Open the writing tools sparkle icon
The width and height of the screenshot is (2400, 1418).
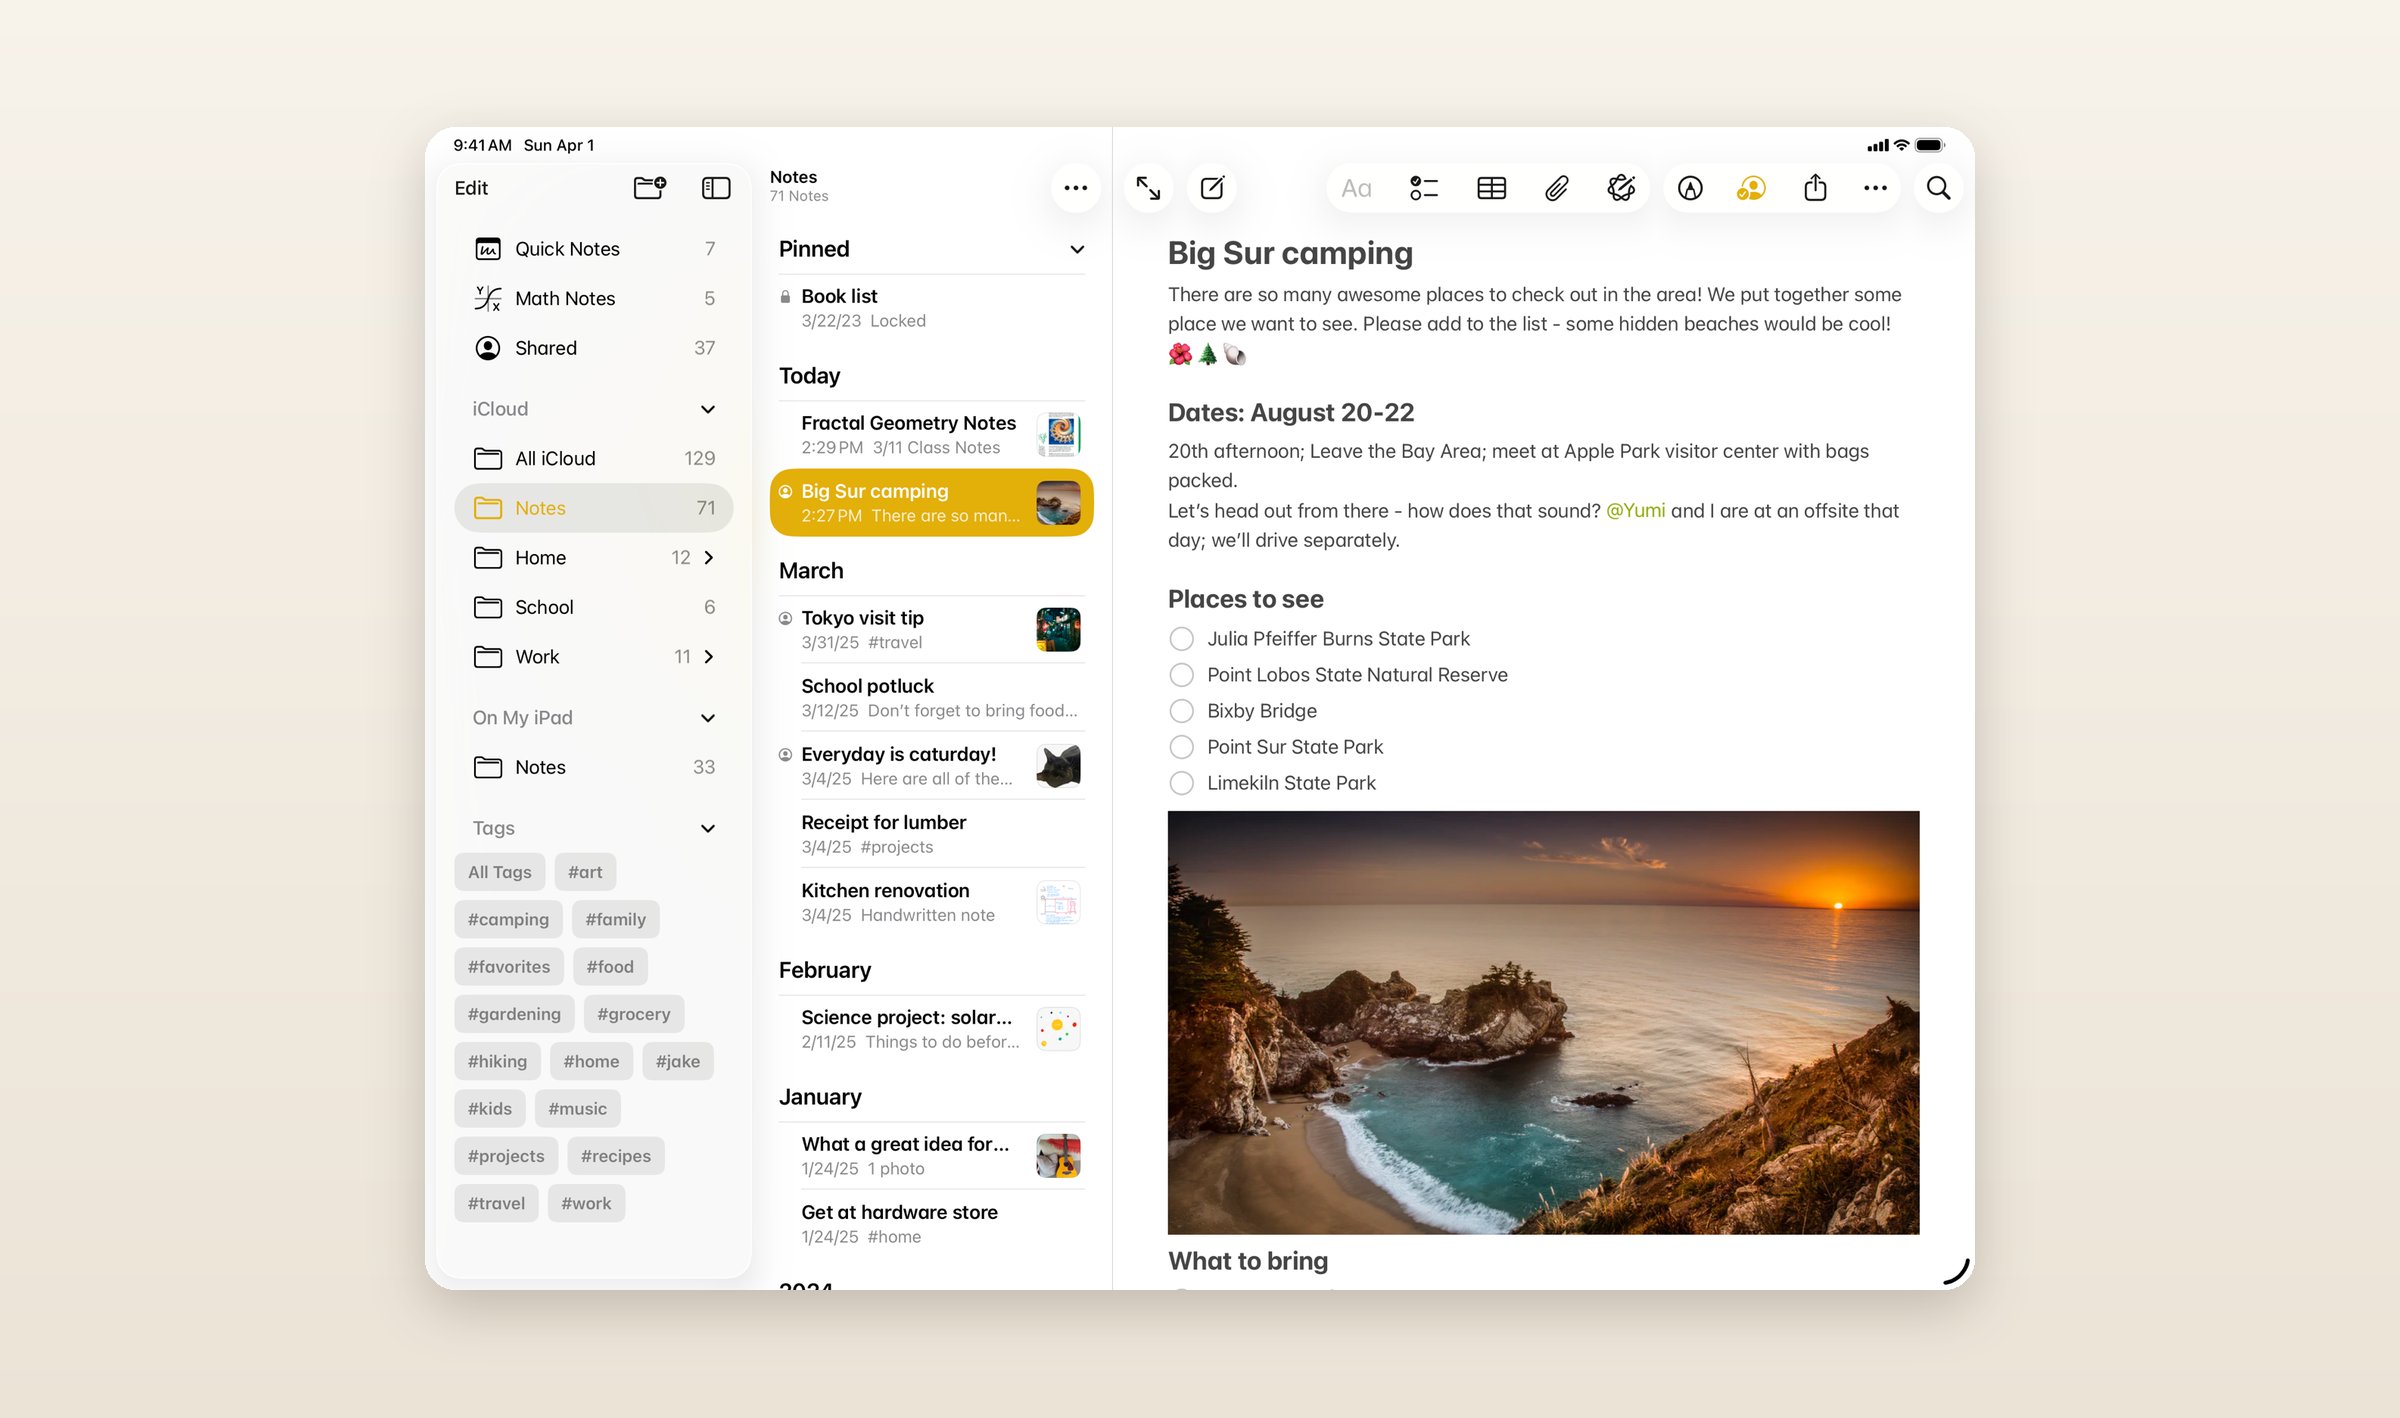tap(1621, 188)
